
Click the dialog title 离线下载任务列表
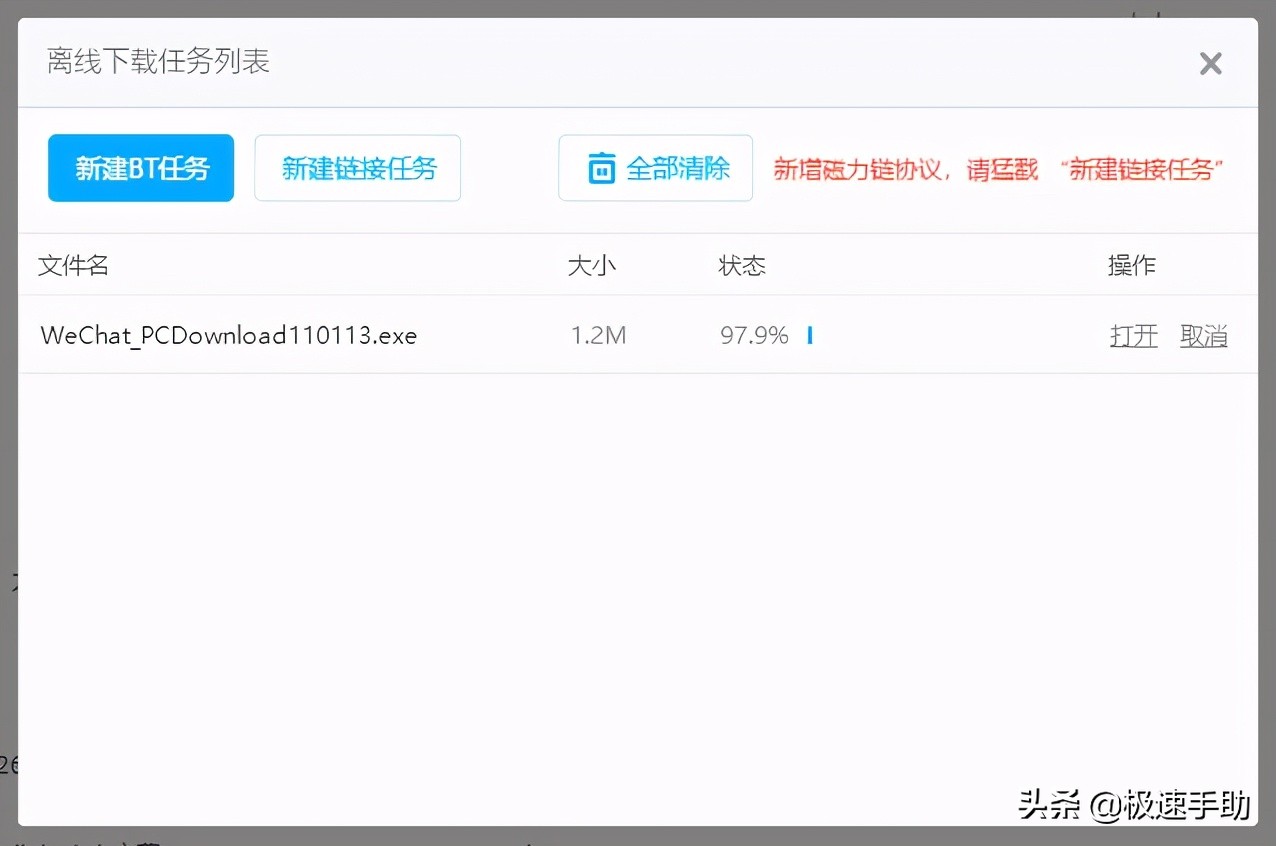157,62
